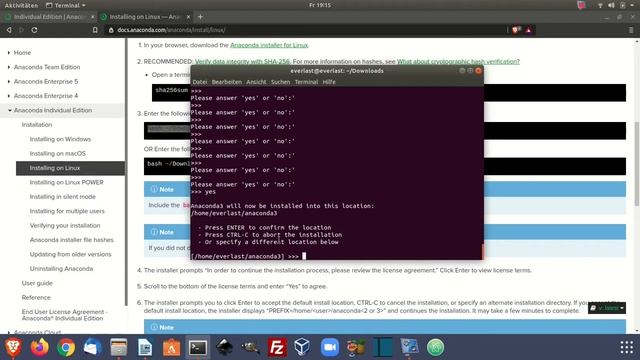Viewport: 640px width, 360px height.
Task: Open the network indicator in top bar
Action: pyautogui.click(x=600, y=5)
